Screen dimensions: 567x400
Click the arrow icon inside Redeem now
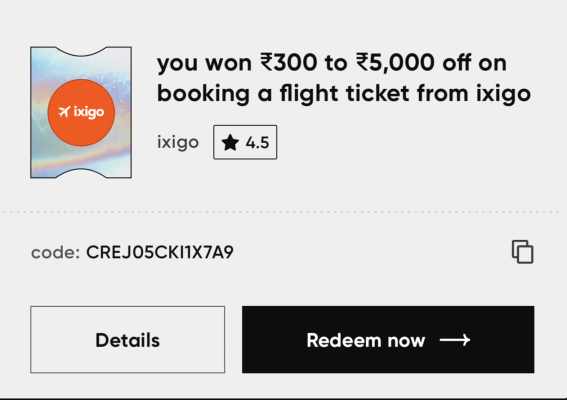tap(455, 340)
